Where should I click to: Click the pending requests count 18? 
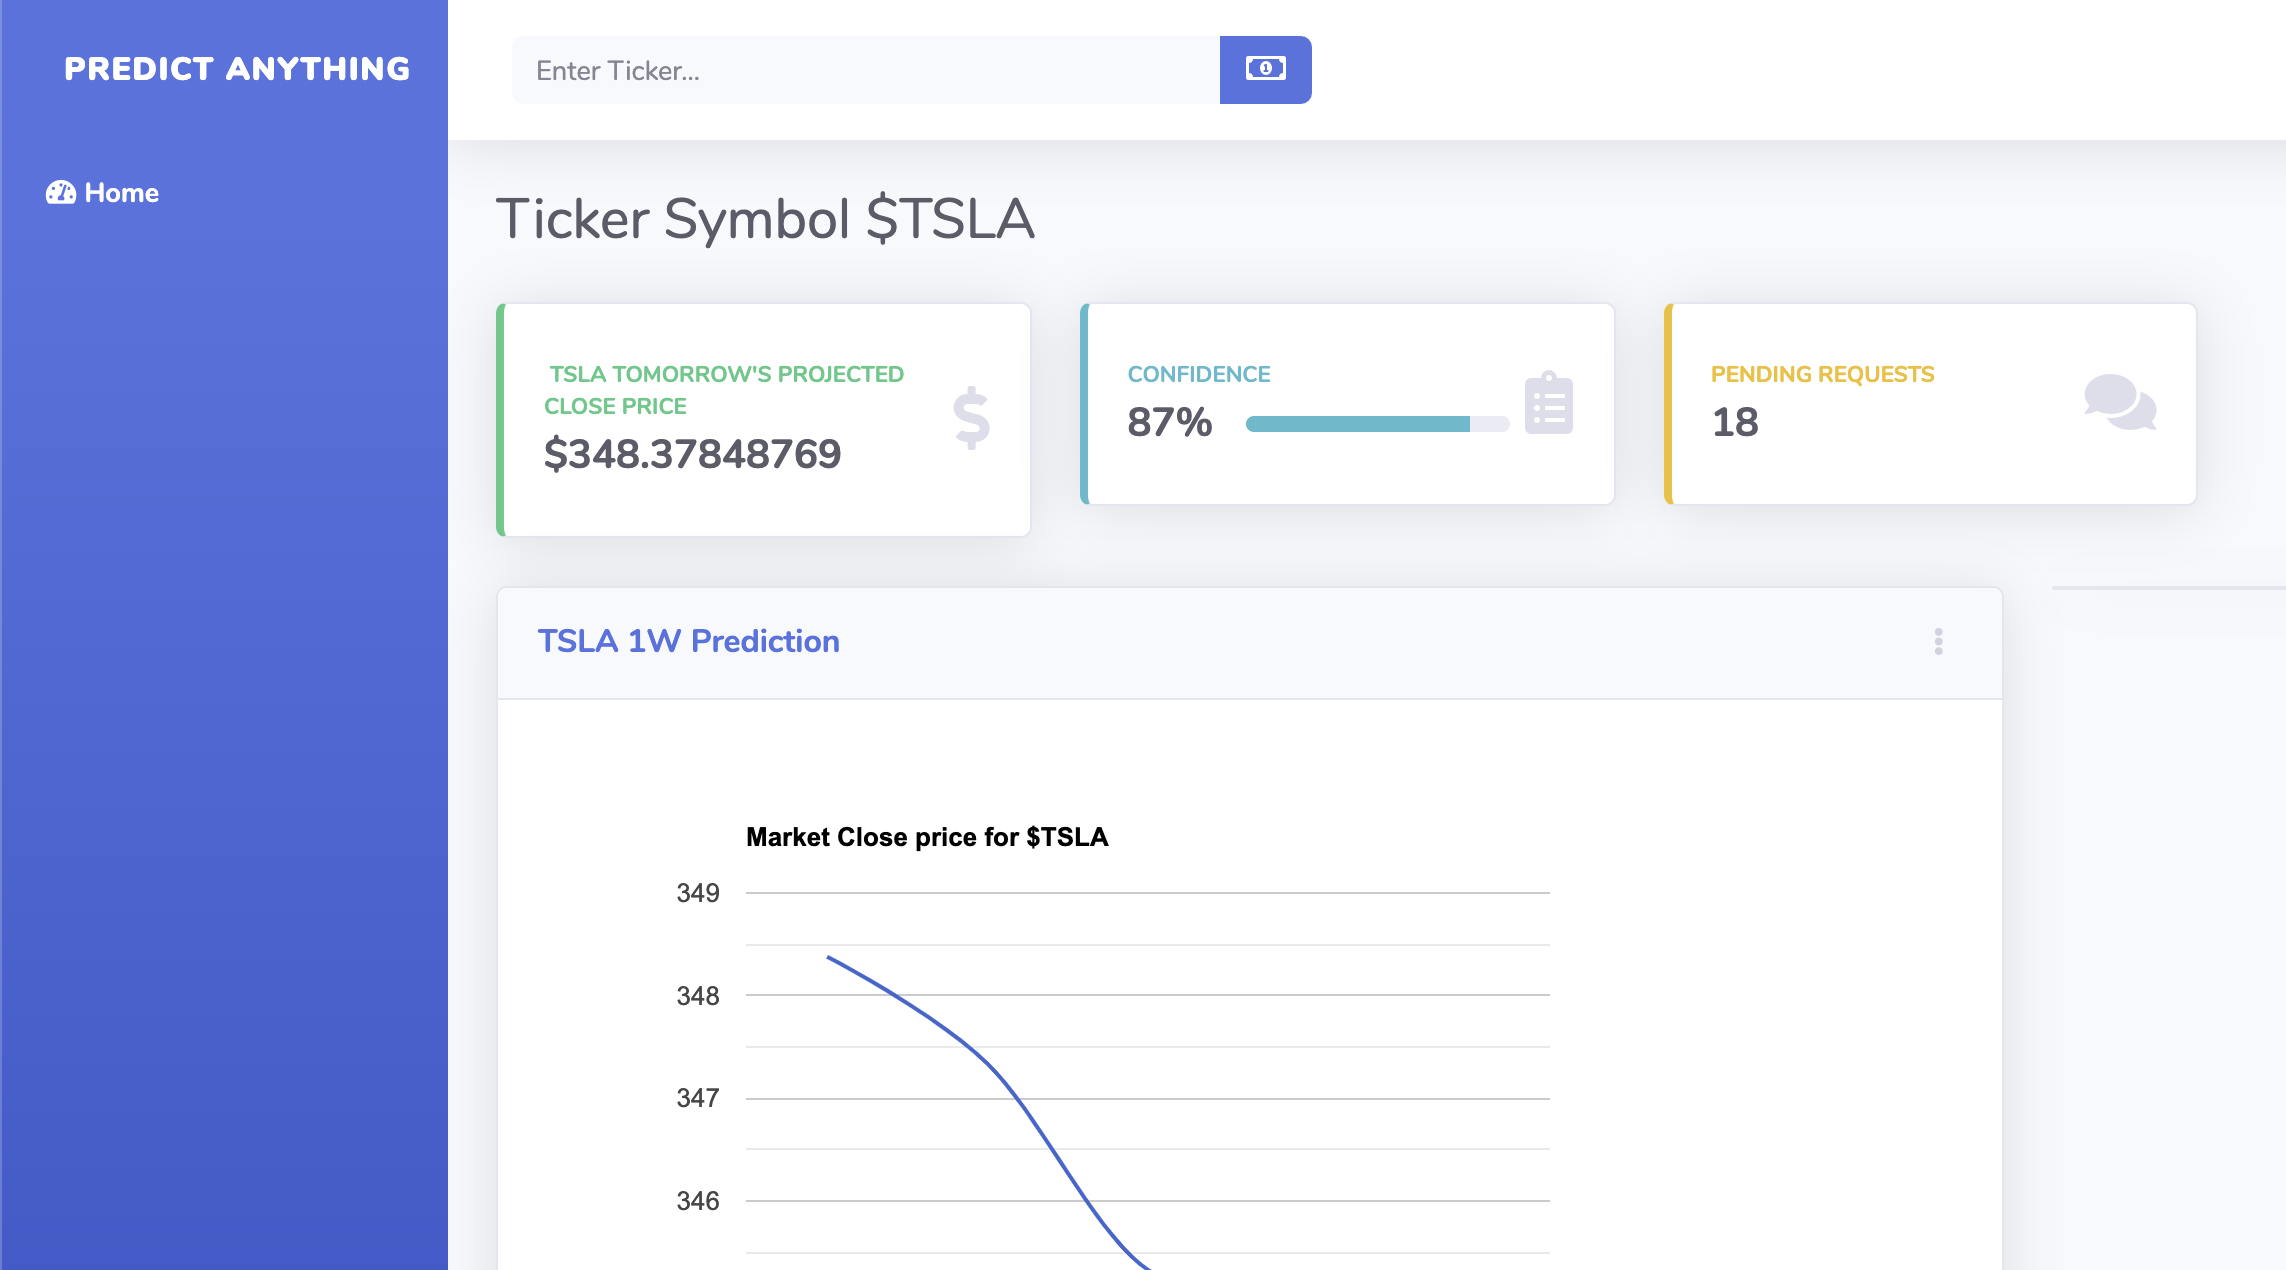1735,422
